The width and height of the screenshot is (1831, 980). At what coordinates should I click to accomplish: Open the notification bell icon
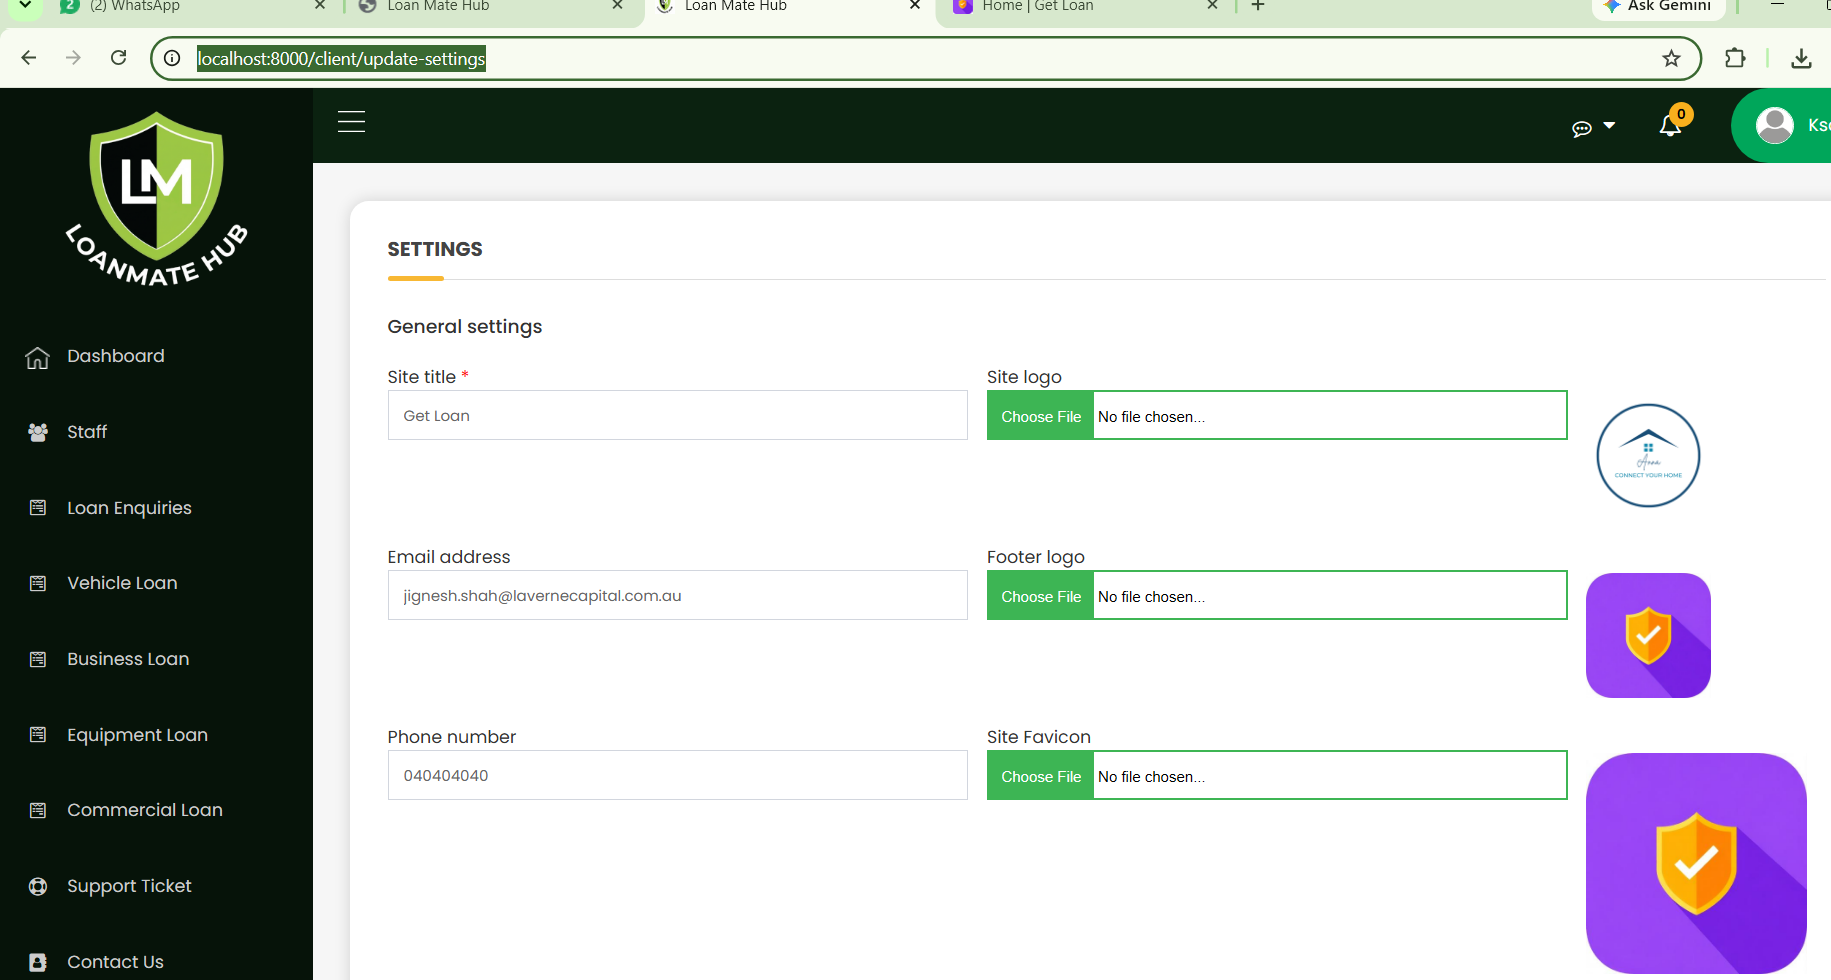[1670, 125]
